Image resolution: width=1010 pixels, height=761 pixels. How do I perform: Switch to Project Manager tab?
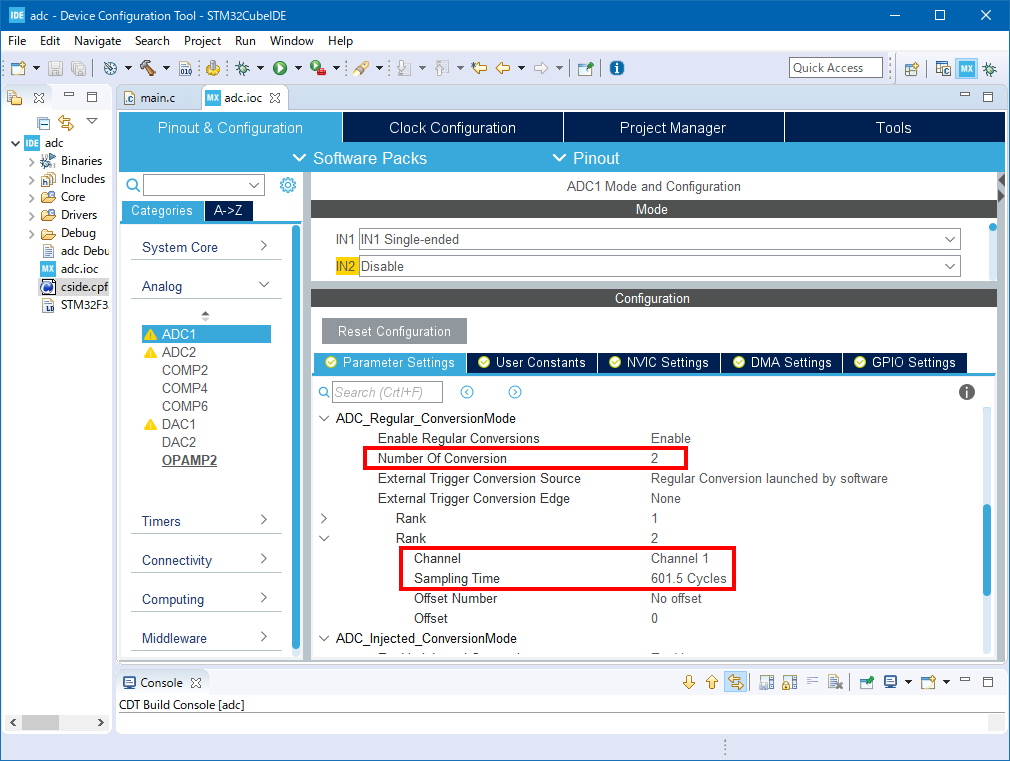click(673, 128)
